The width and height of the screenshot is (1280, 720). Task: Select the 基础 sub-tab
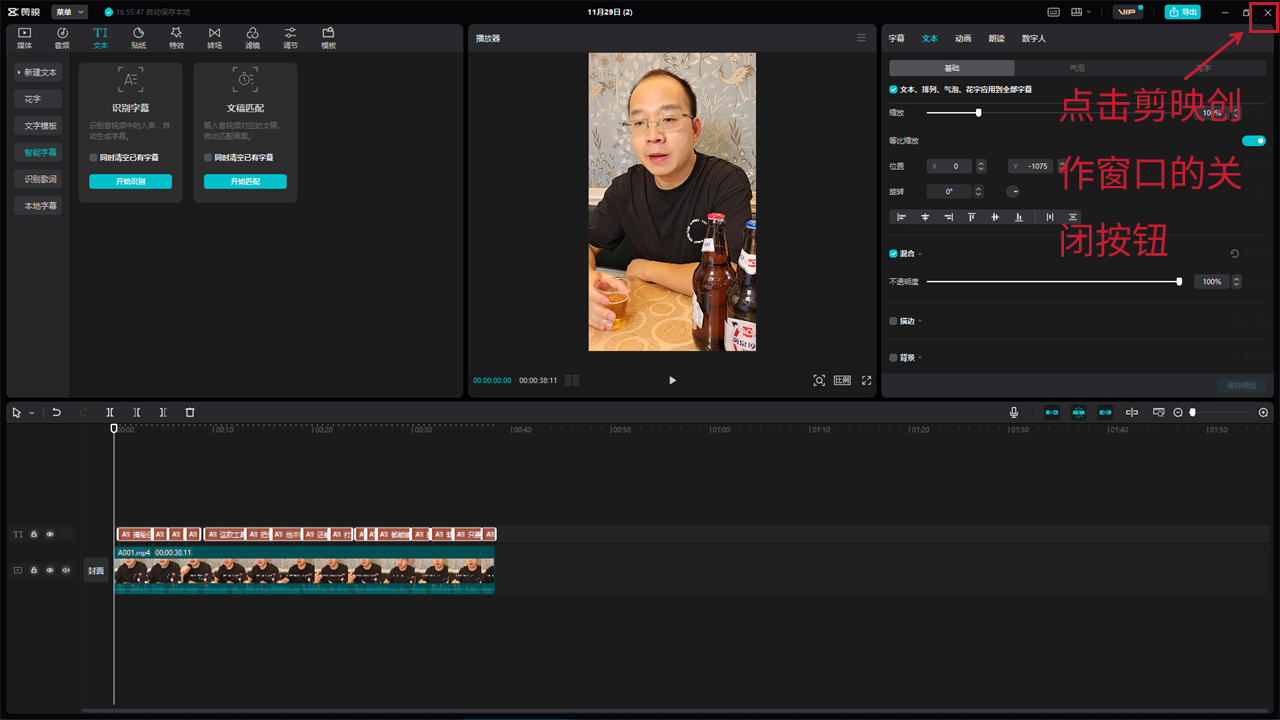(952, 68)
